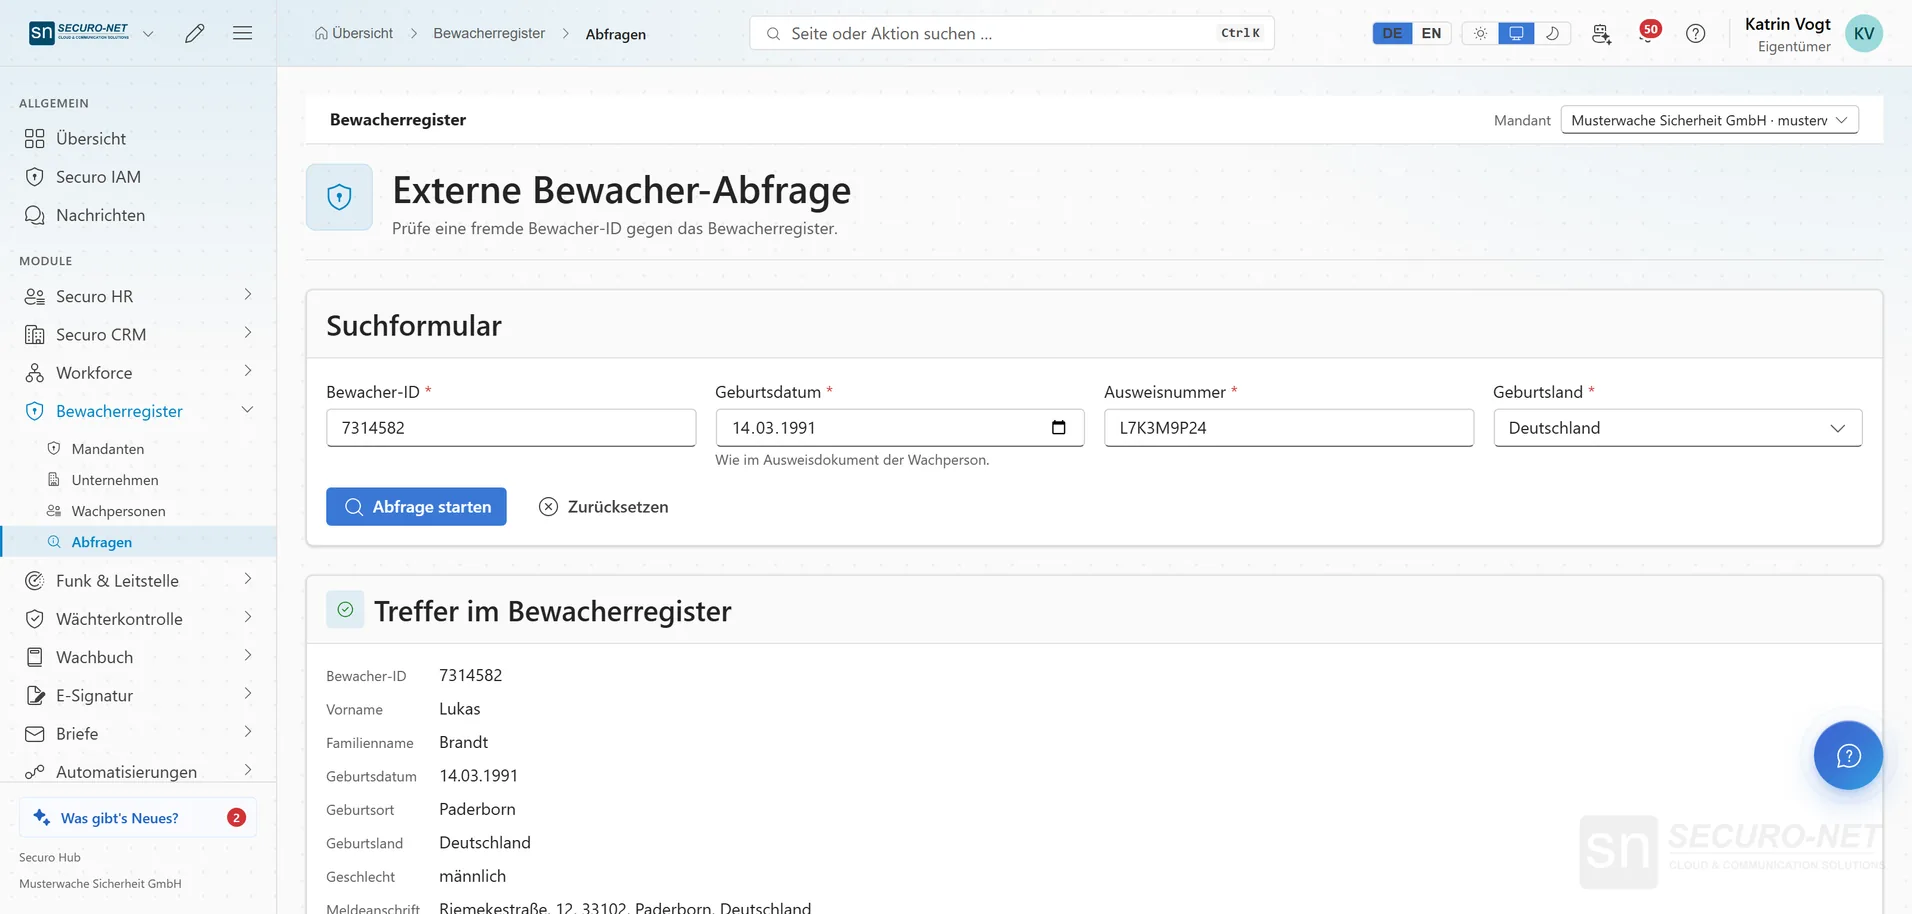Click the pencil edit icon in the top bar
The image size is (1912, 914).
click(x=195, y=33)
